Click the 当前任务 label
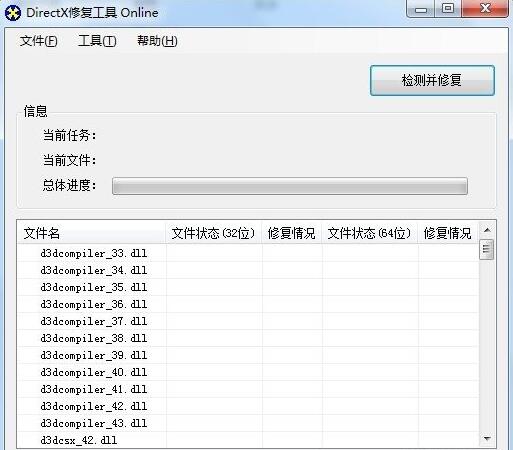This screenshot has width=513, height=450. (69, 136)
